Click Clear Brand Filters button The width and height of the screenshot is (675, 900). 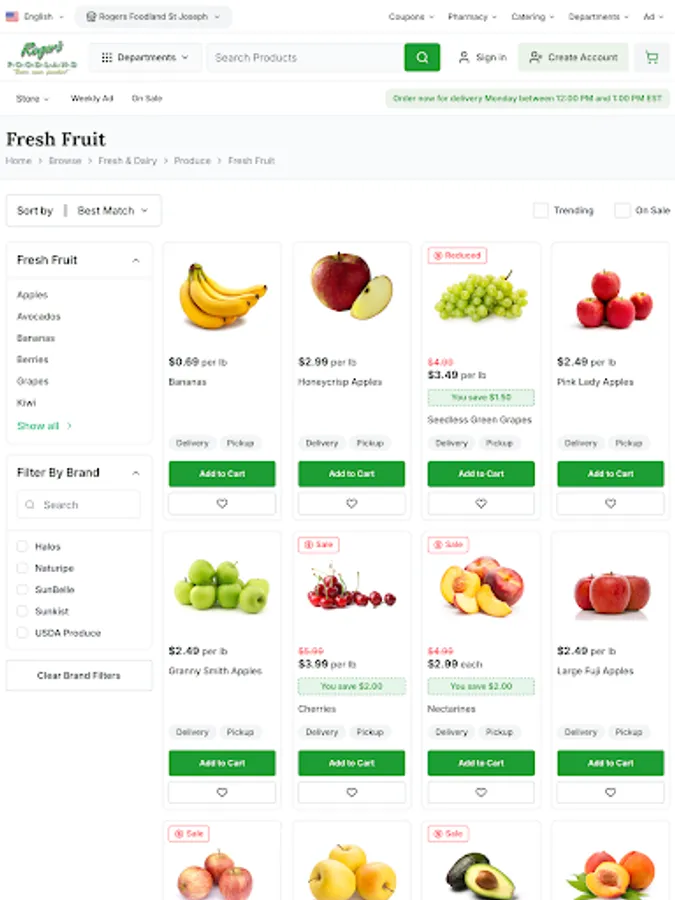click(79, 676)
